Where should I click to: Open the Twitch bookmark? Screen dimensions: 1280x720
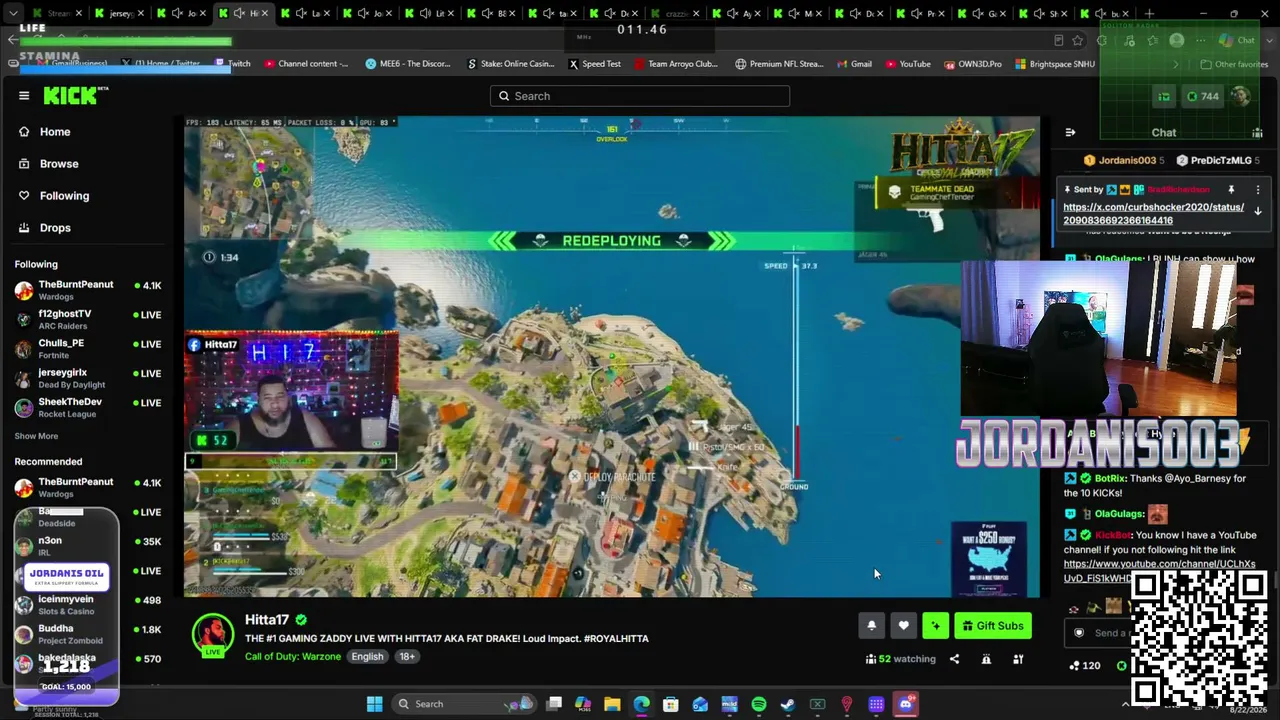[x=233, y=64]
